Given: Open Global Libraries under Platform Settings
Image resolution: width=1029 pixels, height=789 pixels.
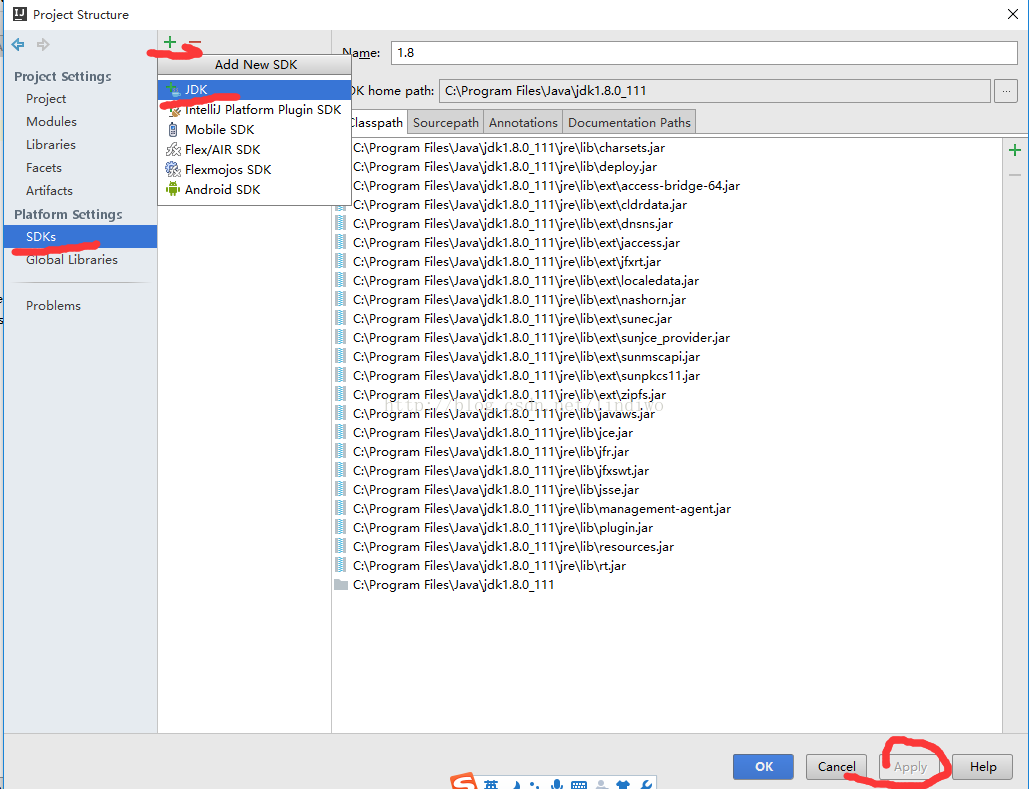Looking at the screenshot, I should click(72, 259).
